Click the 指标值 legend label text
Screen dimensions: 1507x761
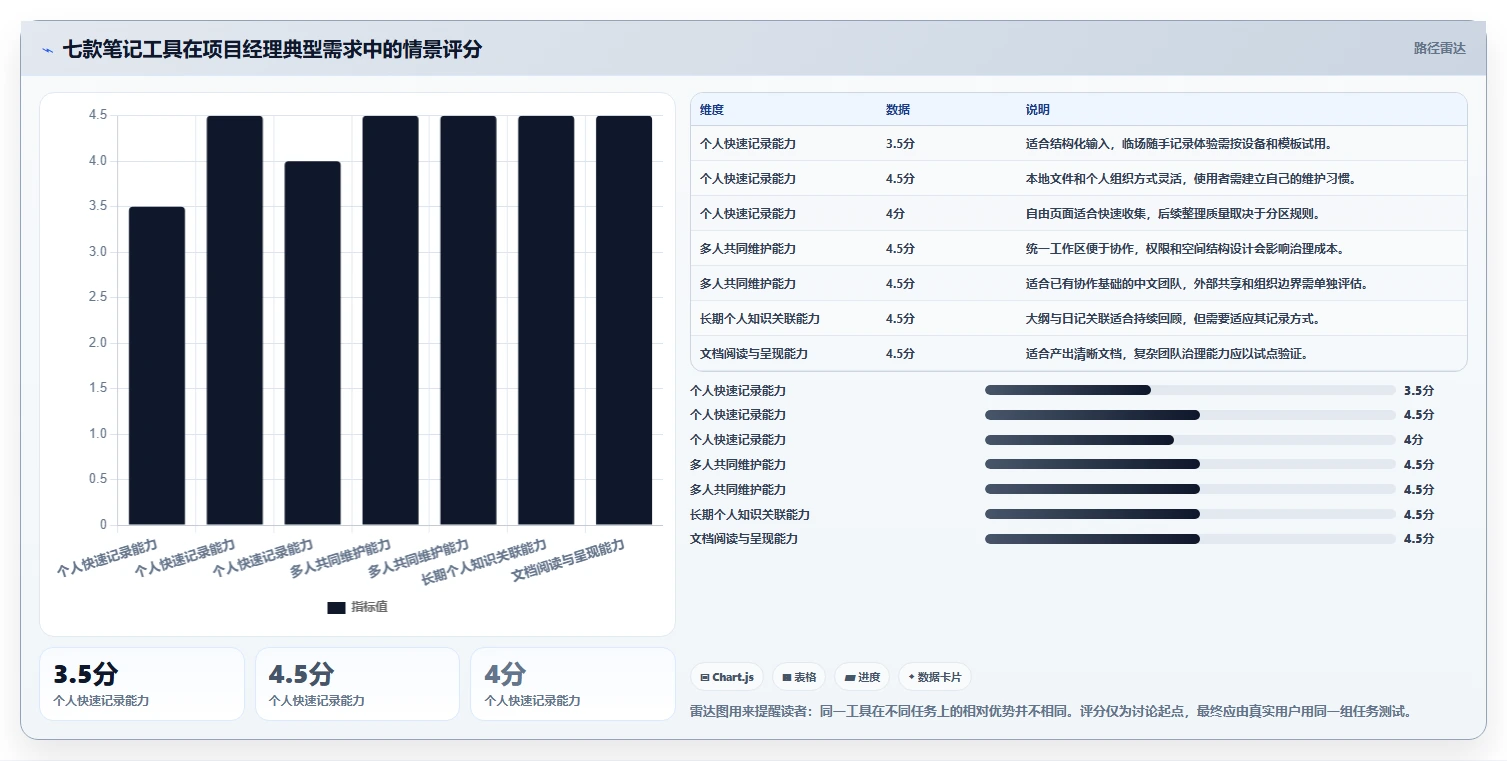[369, 607]
